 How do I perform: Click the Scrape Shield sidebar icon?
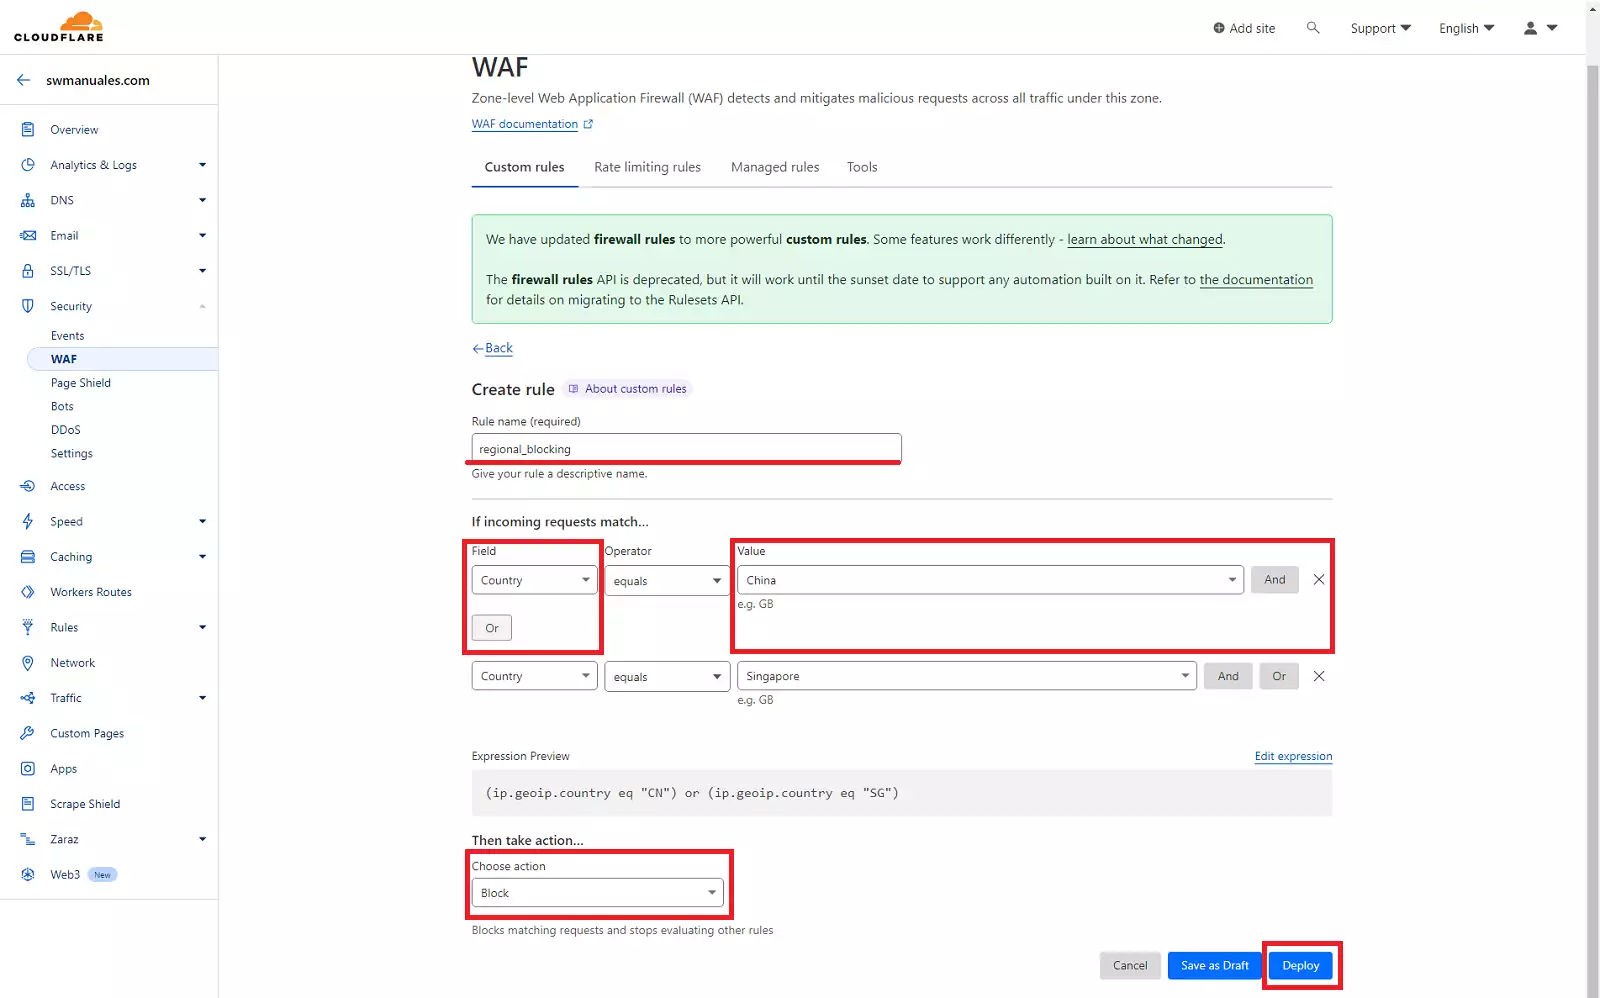coord(28,804)
